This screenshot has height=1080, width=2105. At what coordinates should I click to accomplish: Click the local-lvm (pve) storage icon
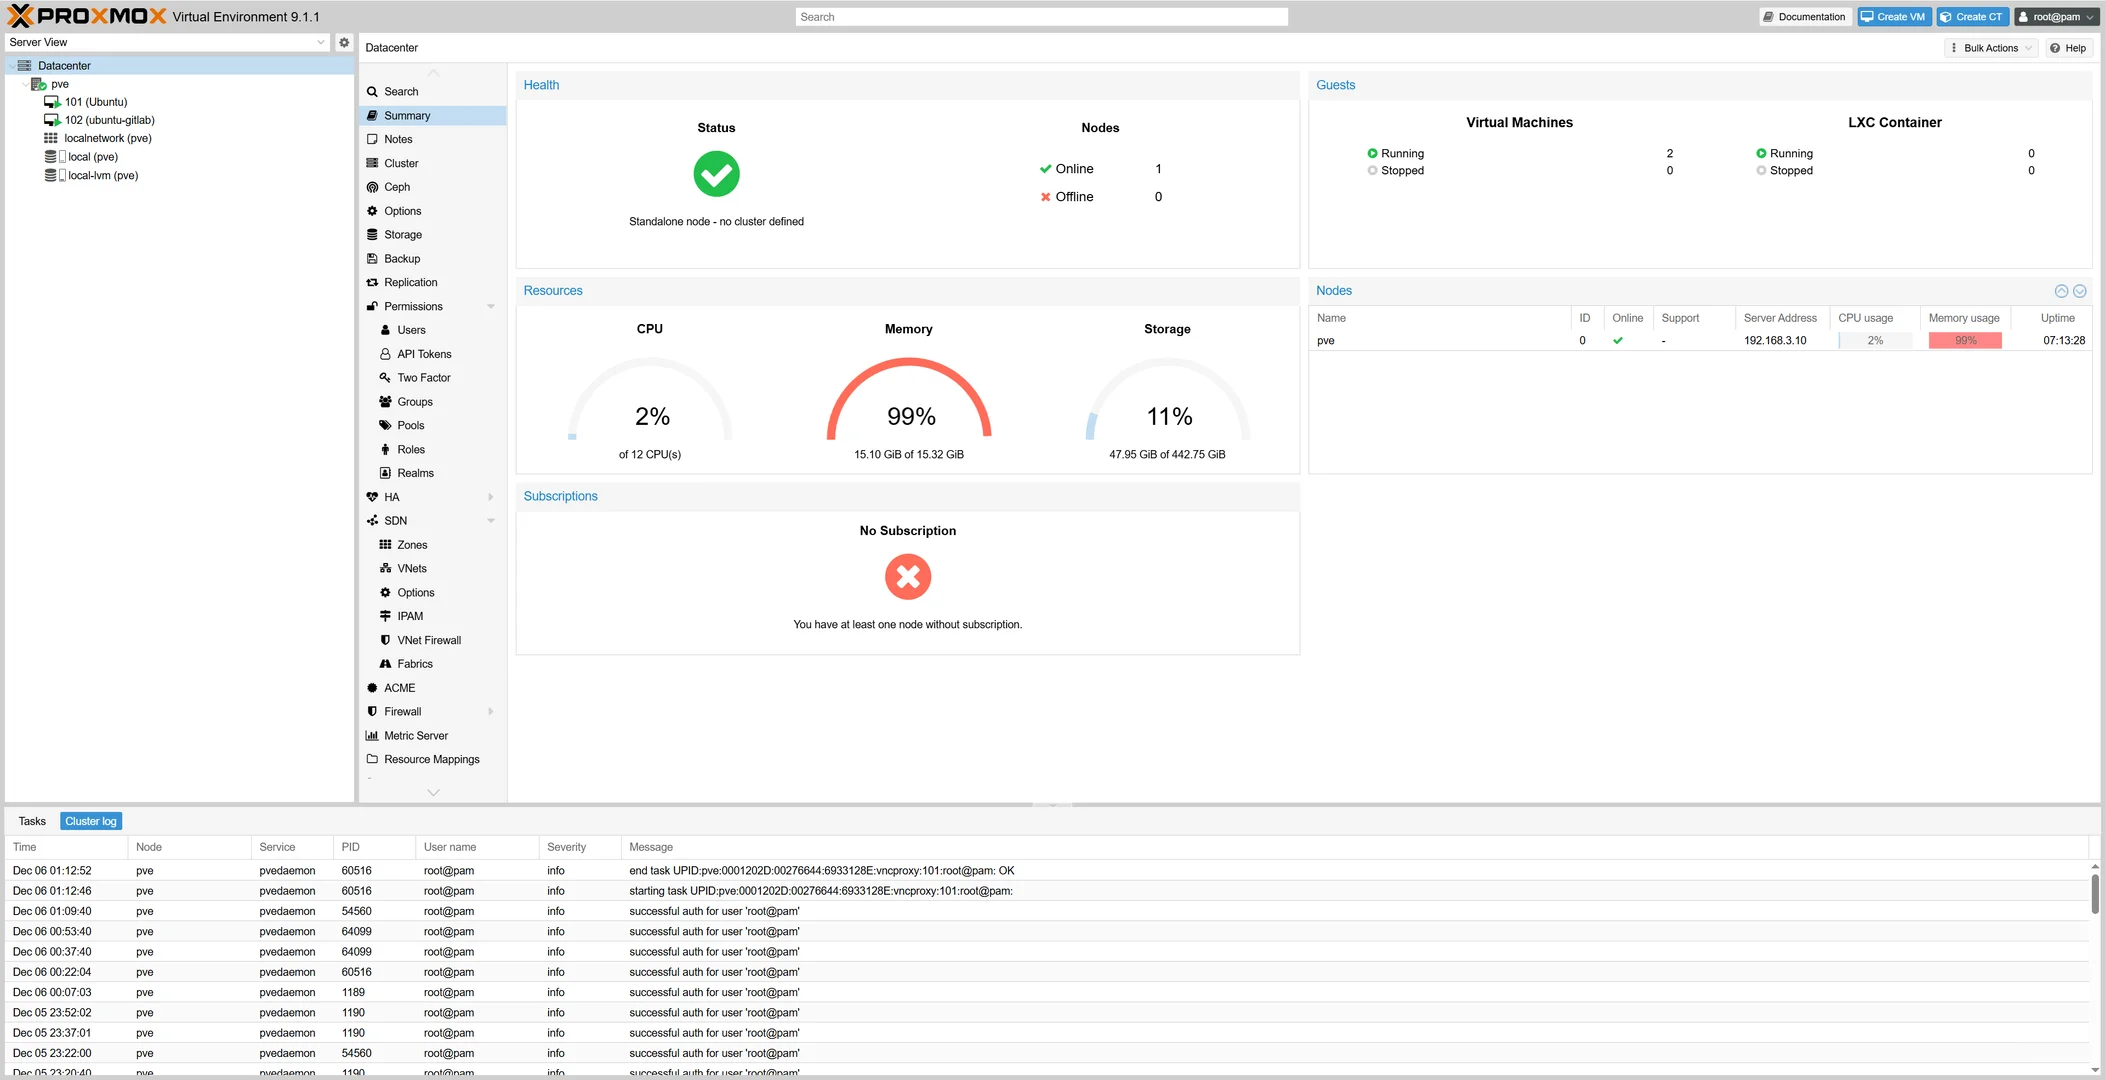pyautogui.click(x=50, y=175)
